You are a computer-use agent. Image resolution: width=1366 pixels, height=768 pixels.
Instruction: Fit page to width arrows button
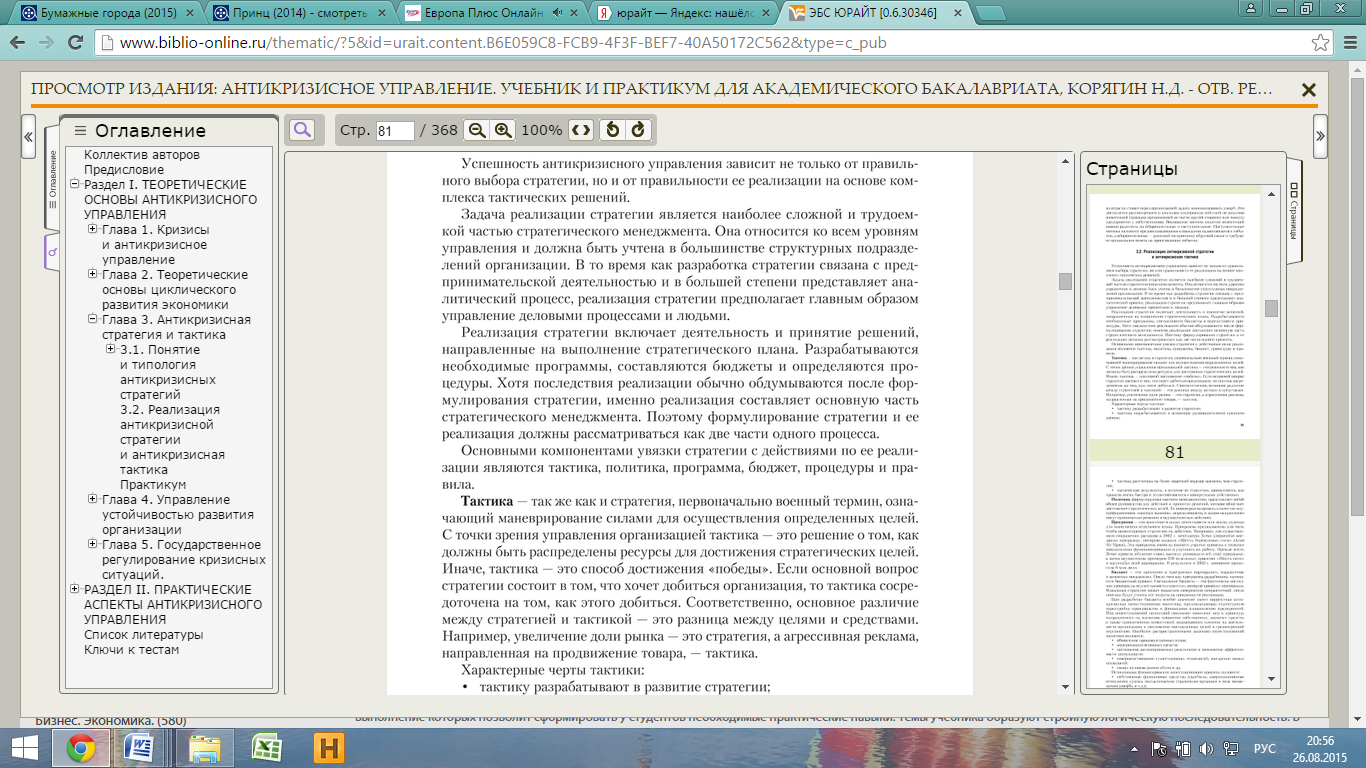click(x=581, y=130)
